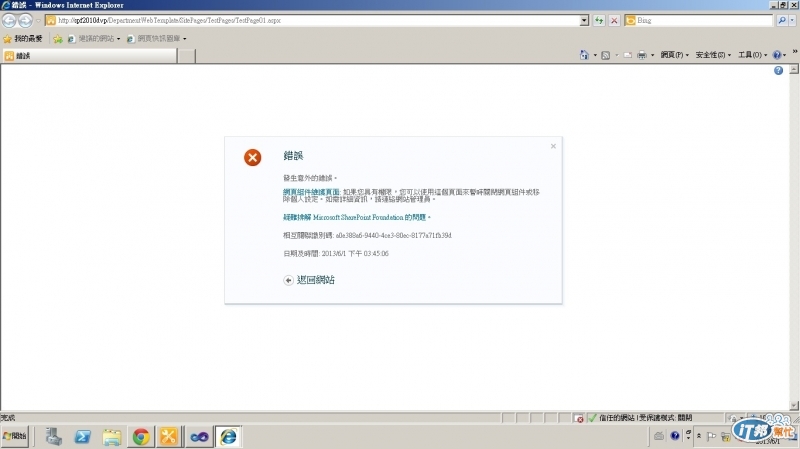Screen dimensions: 800x449
Task: Click the trusted sites protected mode status
Action: pos(640,418)
